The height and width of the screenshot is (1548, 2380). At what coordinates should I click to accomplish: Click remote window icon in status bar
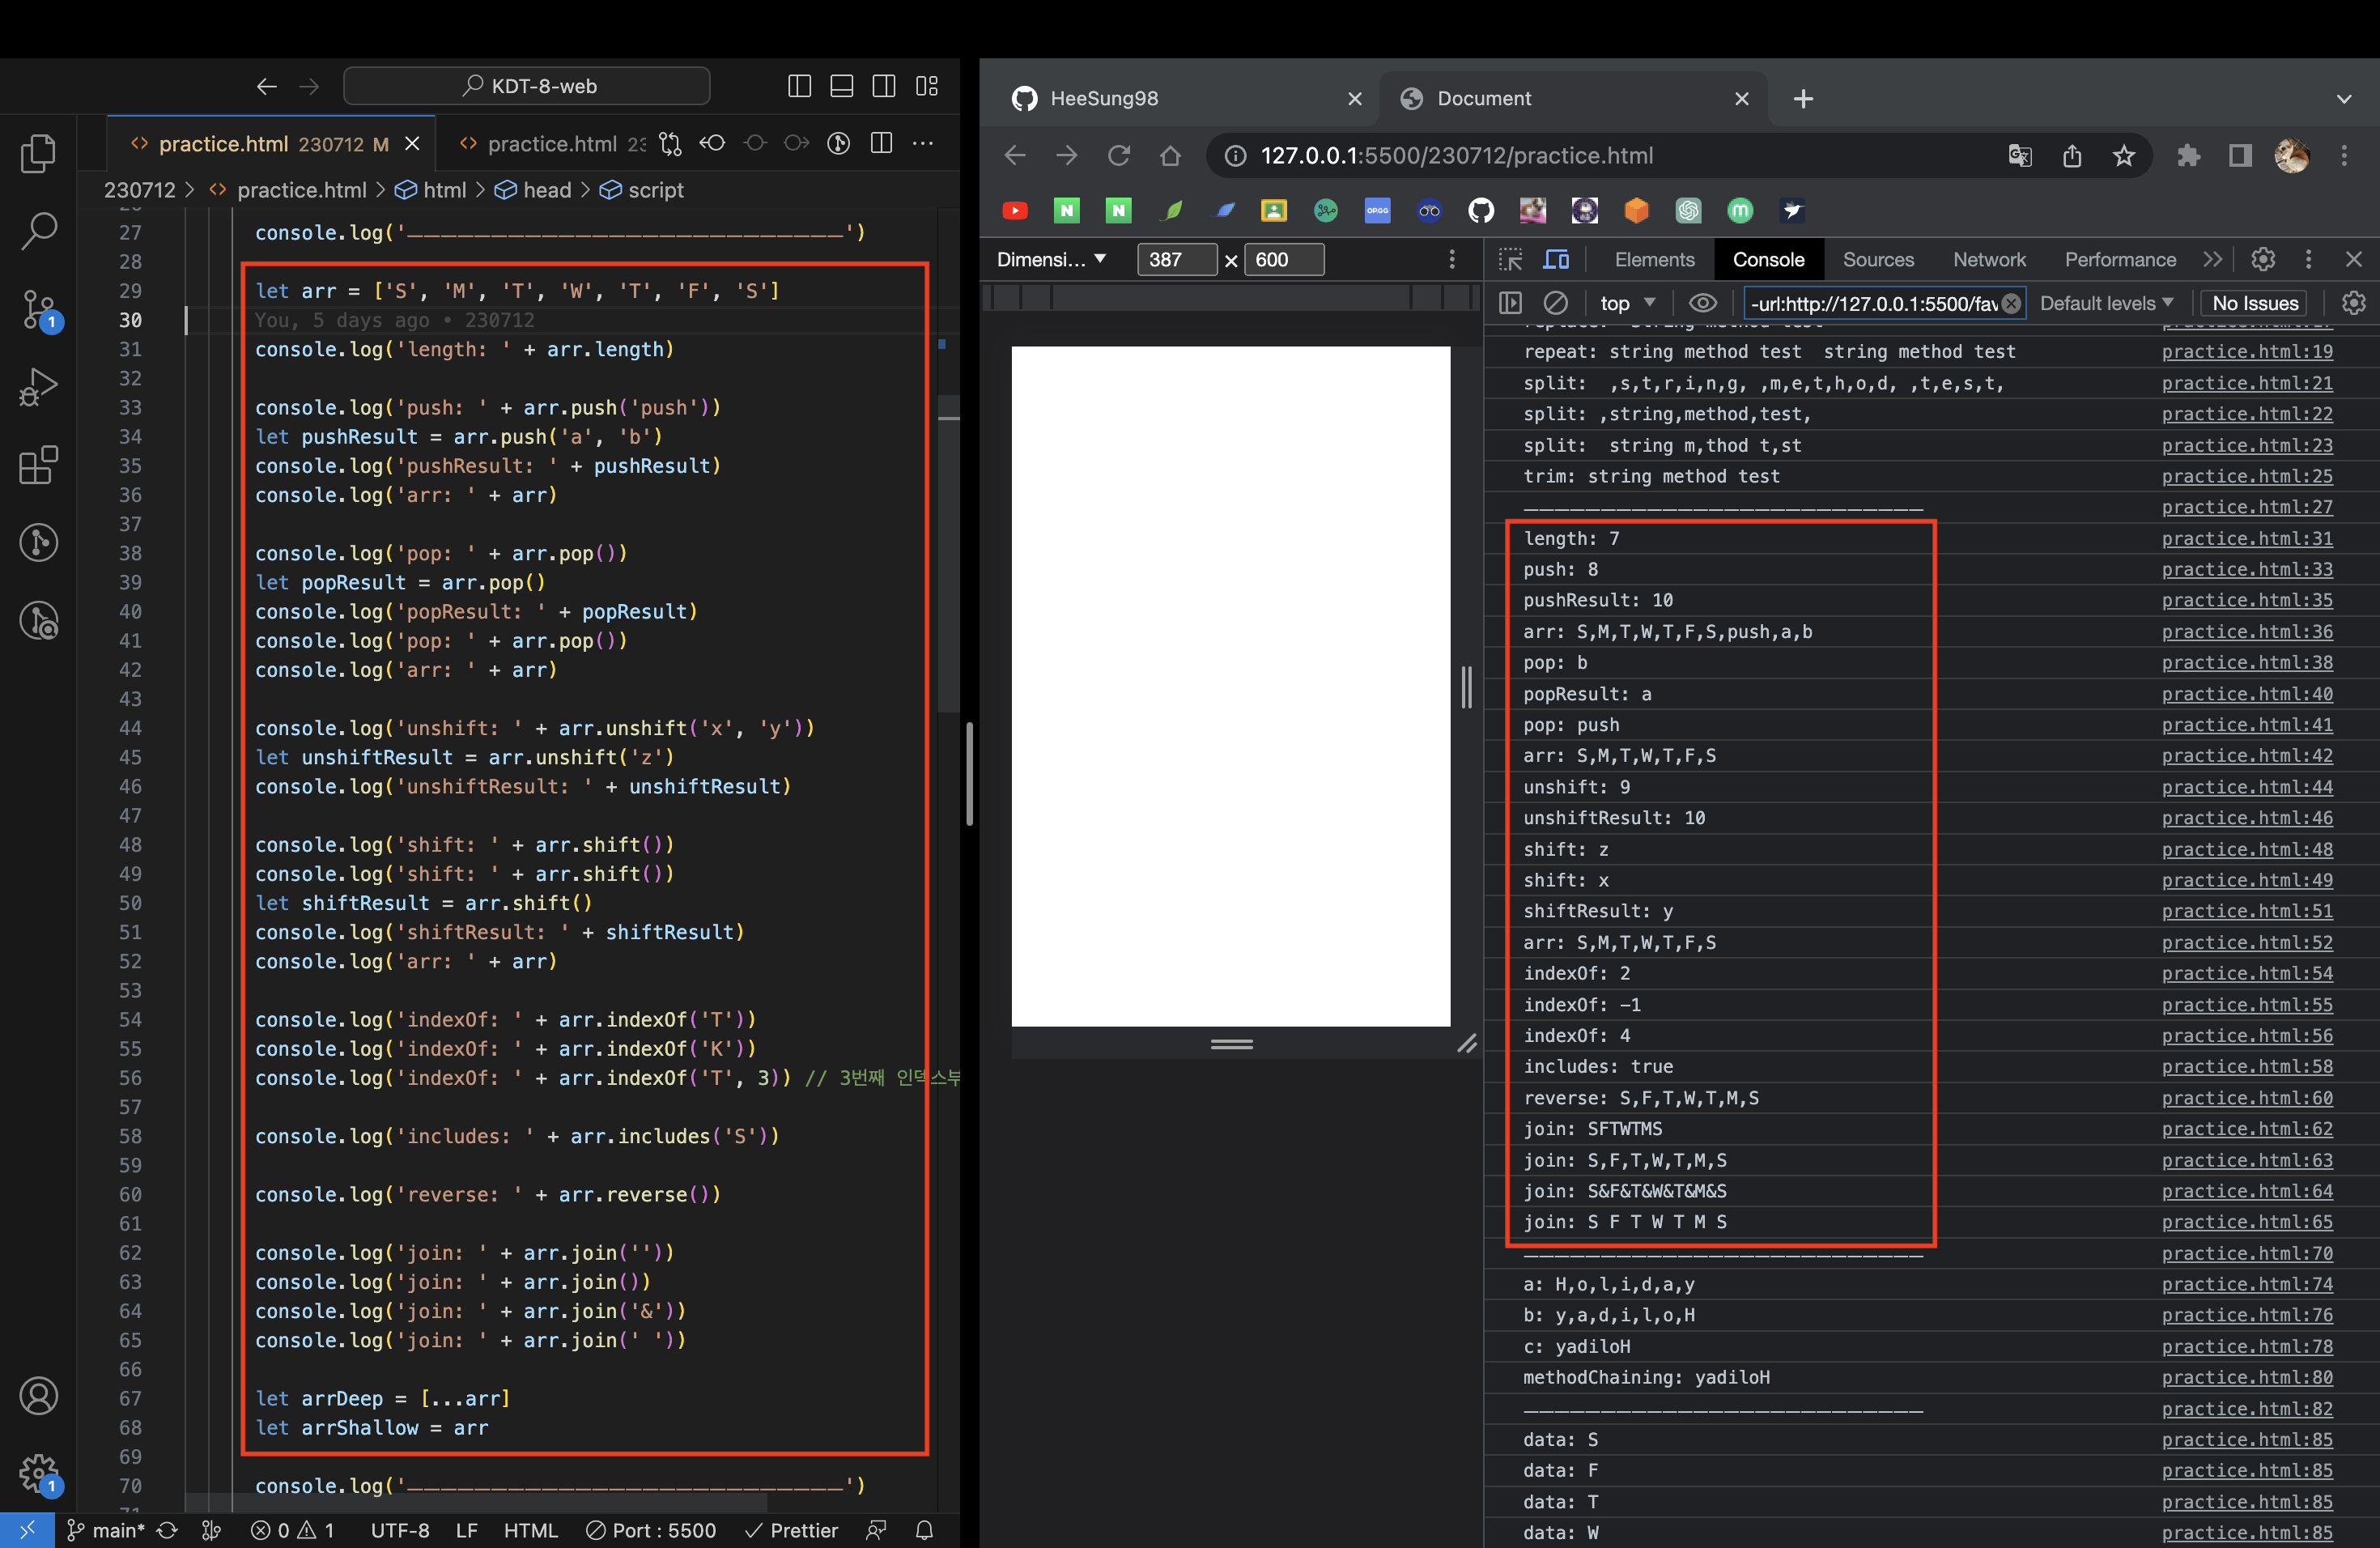coord(27,1530)
